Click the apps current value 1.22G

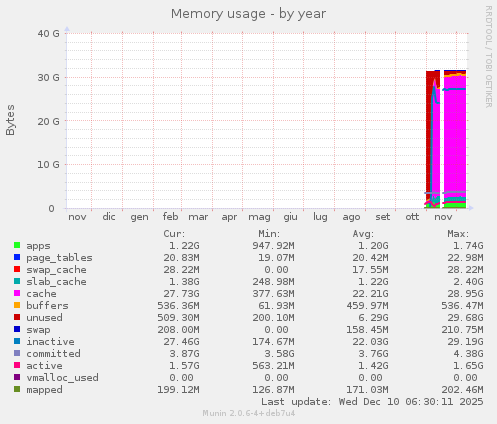pos(184,246)
